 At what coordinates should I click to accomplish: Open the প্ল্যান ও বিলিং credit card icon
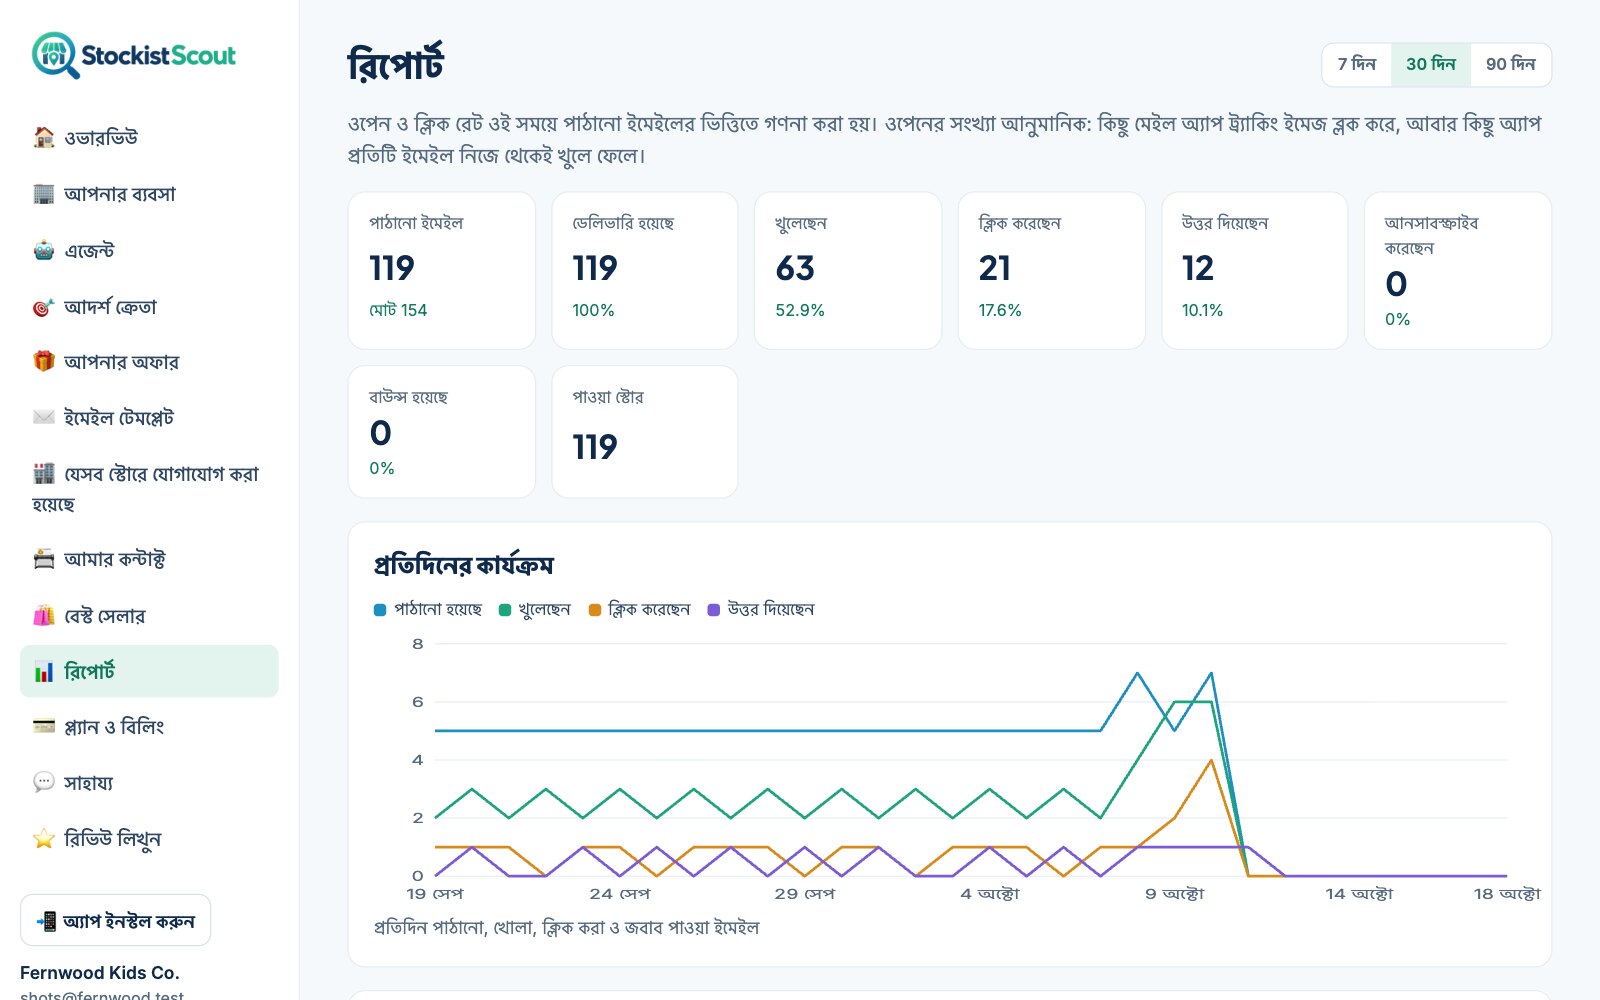(x=44, y=726)
